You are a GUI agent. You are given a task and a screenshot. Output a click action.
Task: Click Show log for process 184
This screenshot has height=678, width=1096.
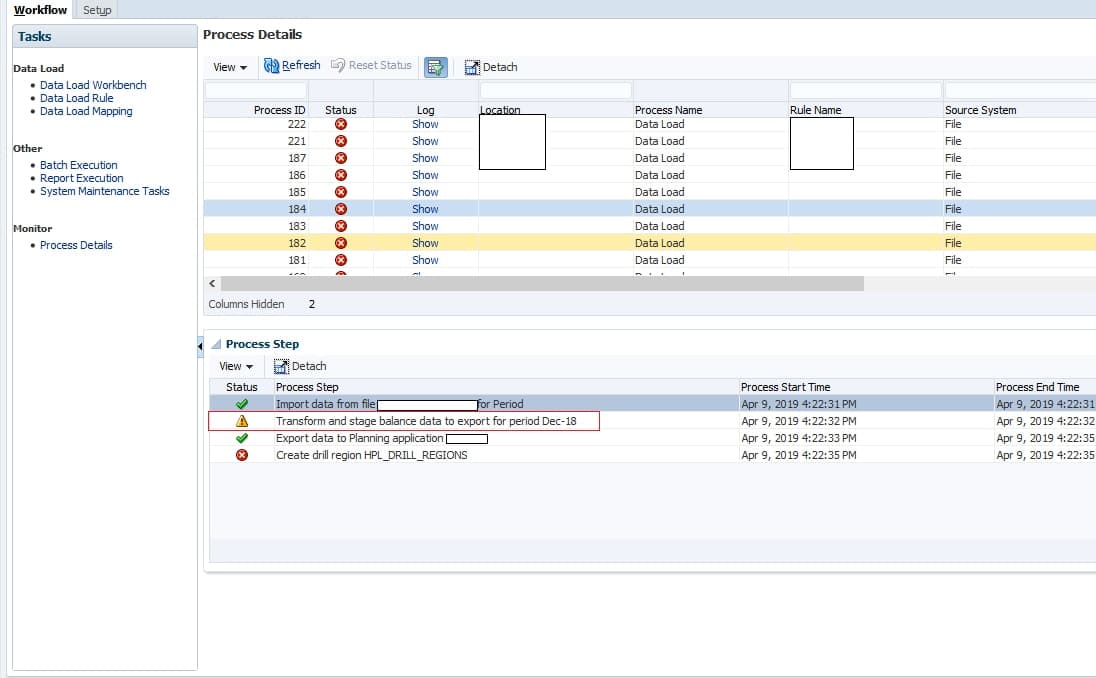coord(424,208)
